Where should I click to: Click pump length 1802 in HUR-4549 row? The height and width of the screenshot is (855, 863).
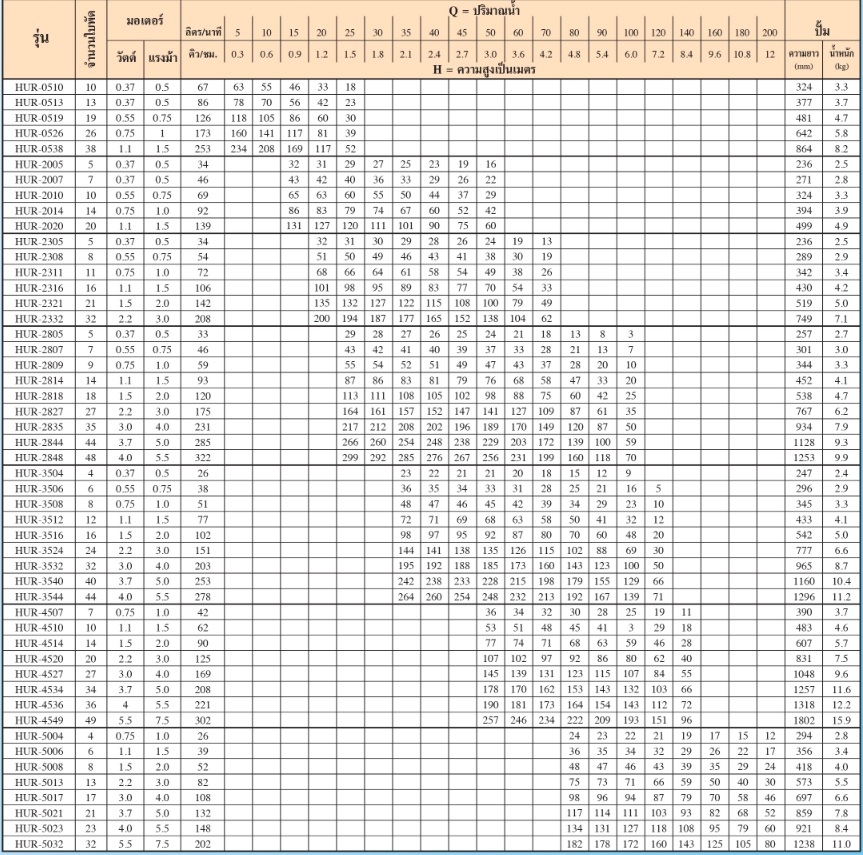[x=804, y=720]
